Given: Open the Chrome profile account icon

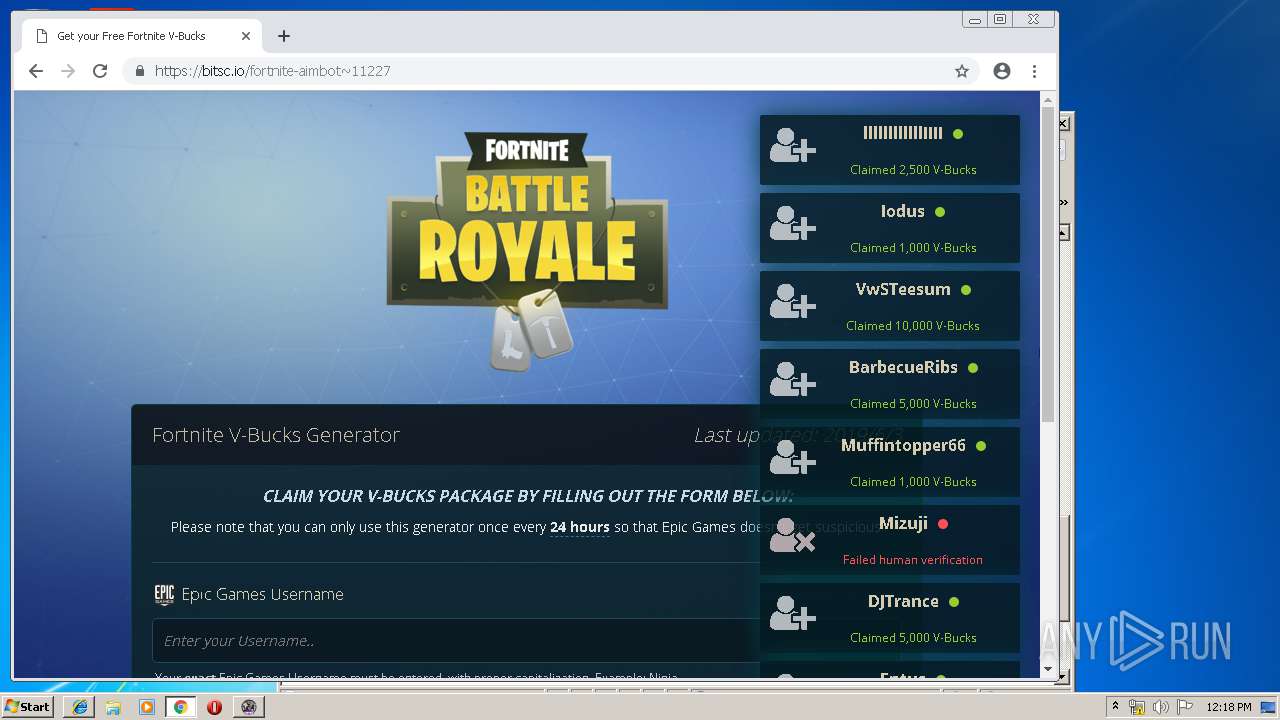Looking at the screenshot, I should click(x=1002, y=71).
